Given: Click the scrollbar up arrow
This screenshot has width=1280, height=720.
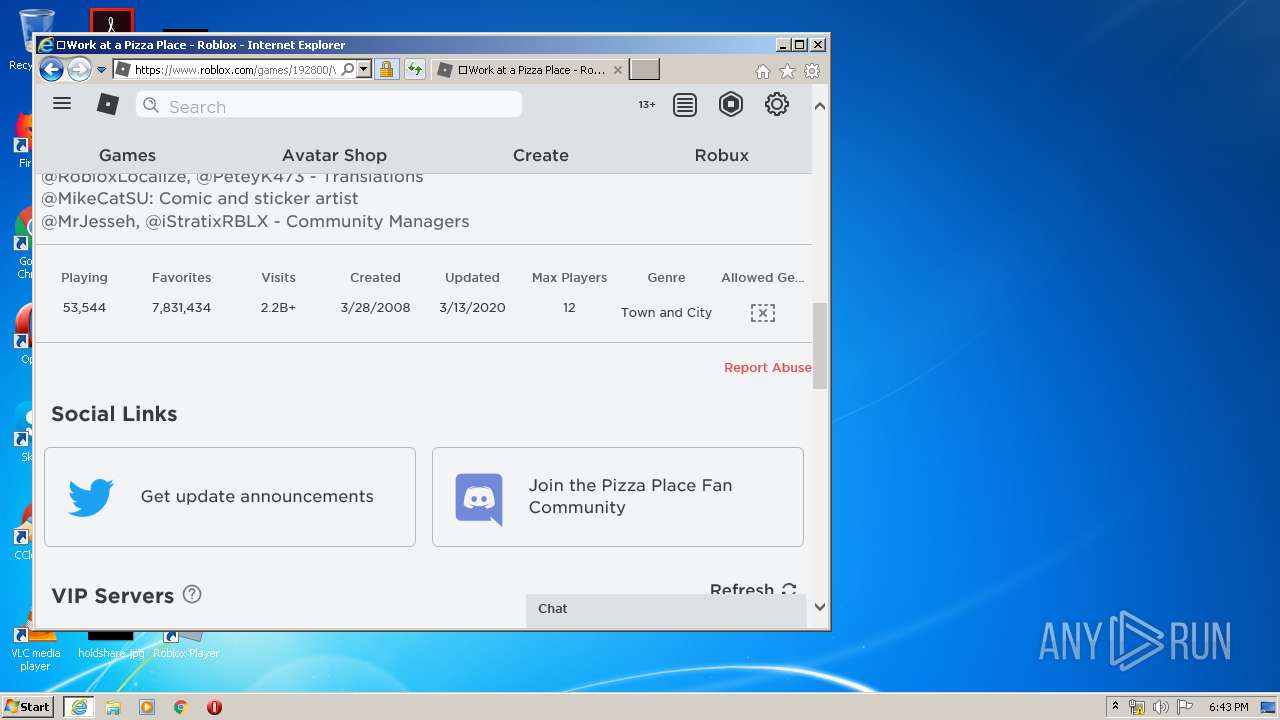Looking at the screenshot, I should [820, 106].
